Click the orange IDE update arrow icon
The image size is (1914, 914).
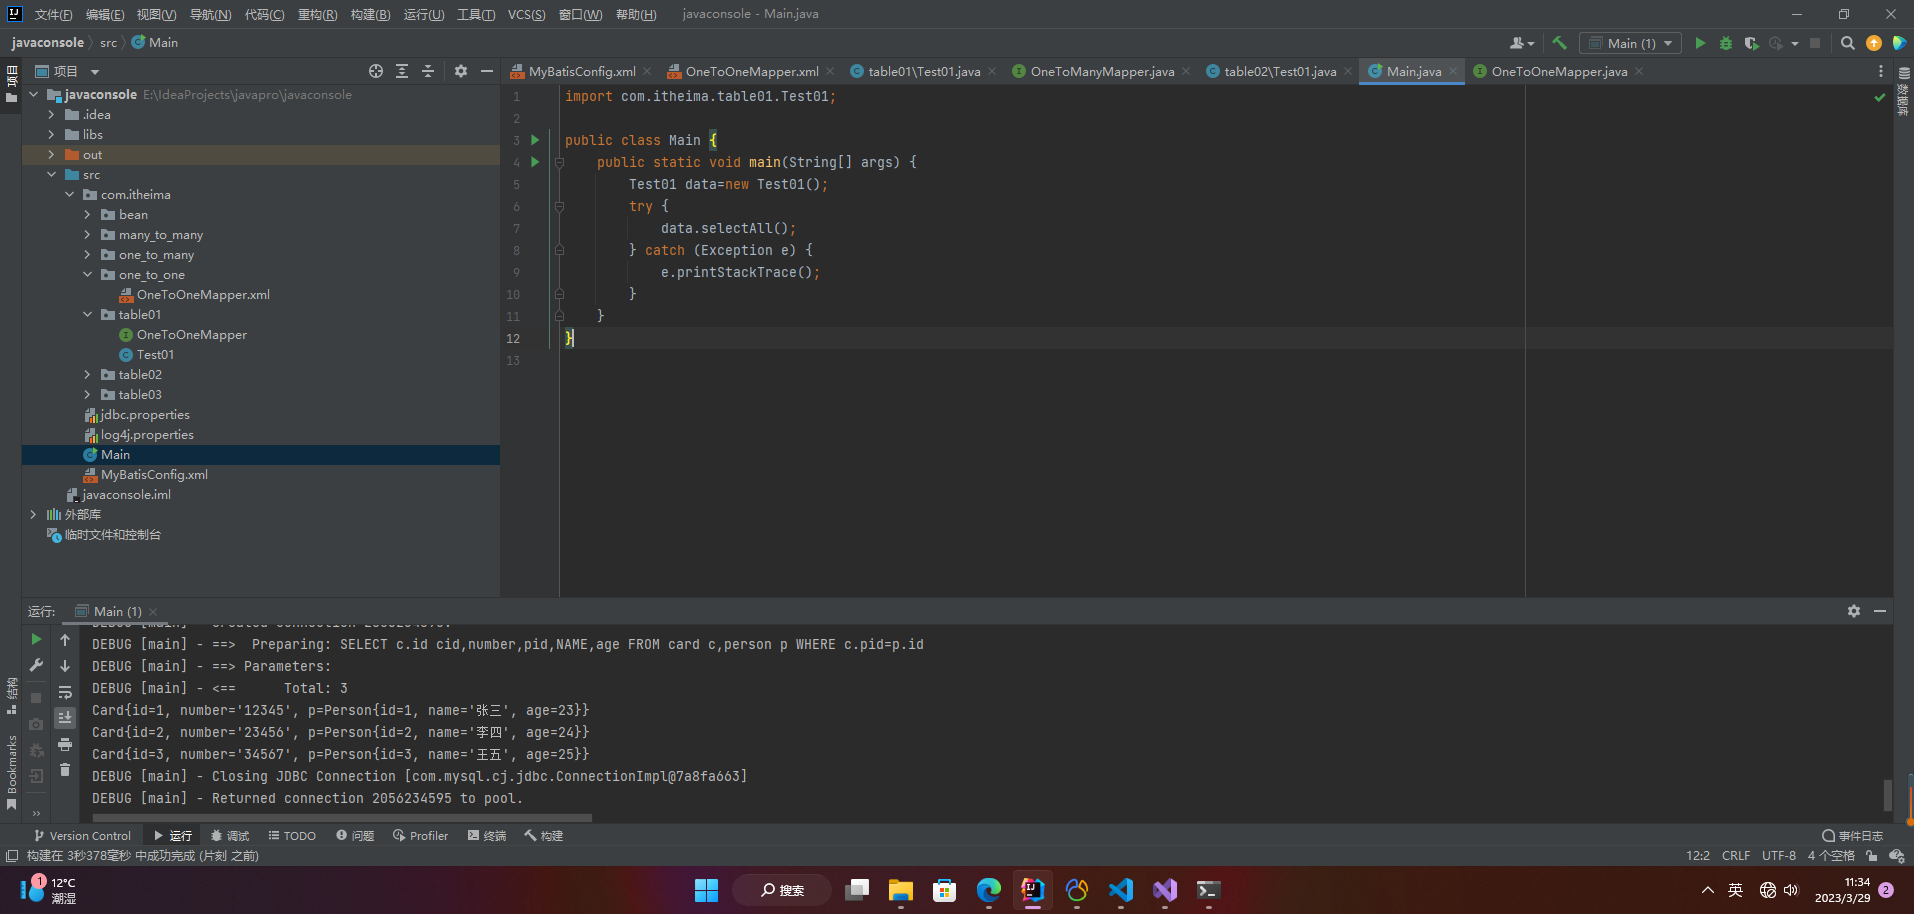click(x=1874, y=43)
